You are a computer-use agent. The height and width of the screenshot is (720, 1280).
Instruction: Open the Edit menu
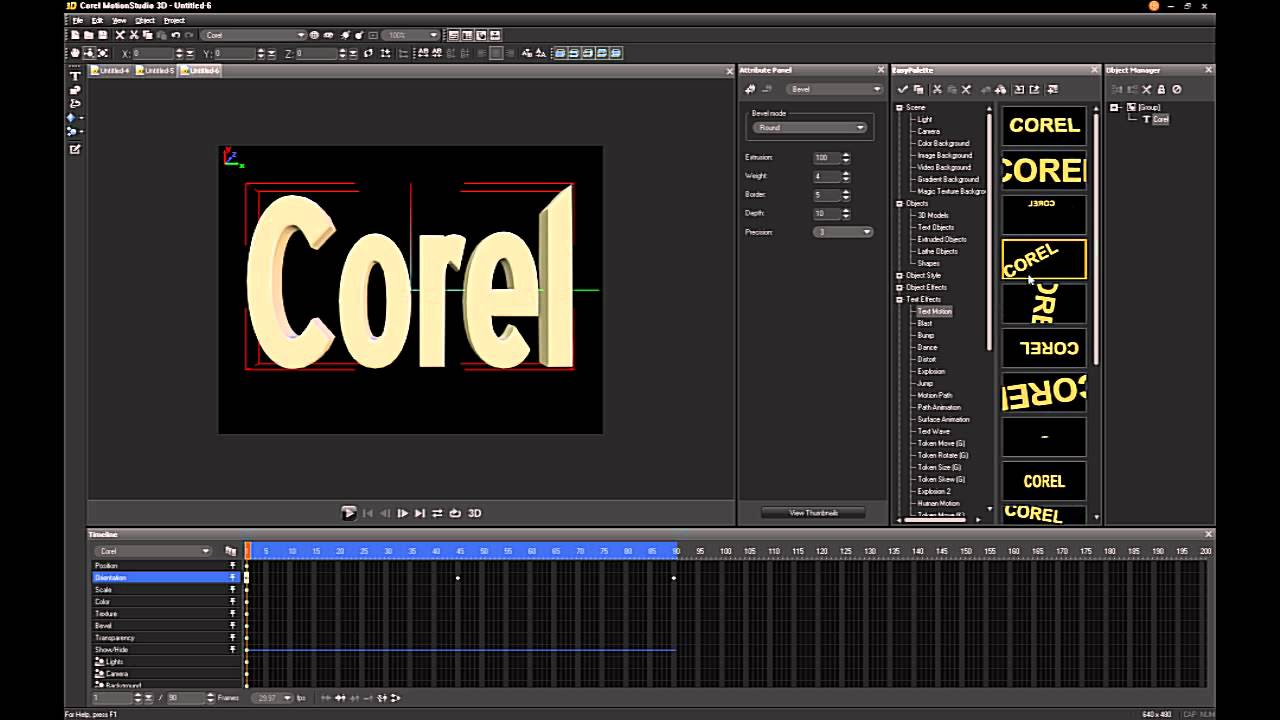pos(97,20)
